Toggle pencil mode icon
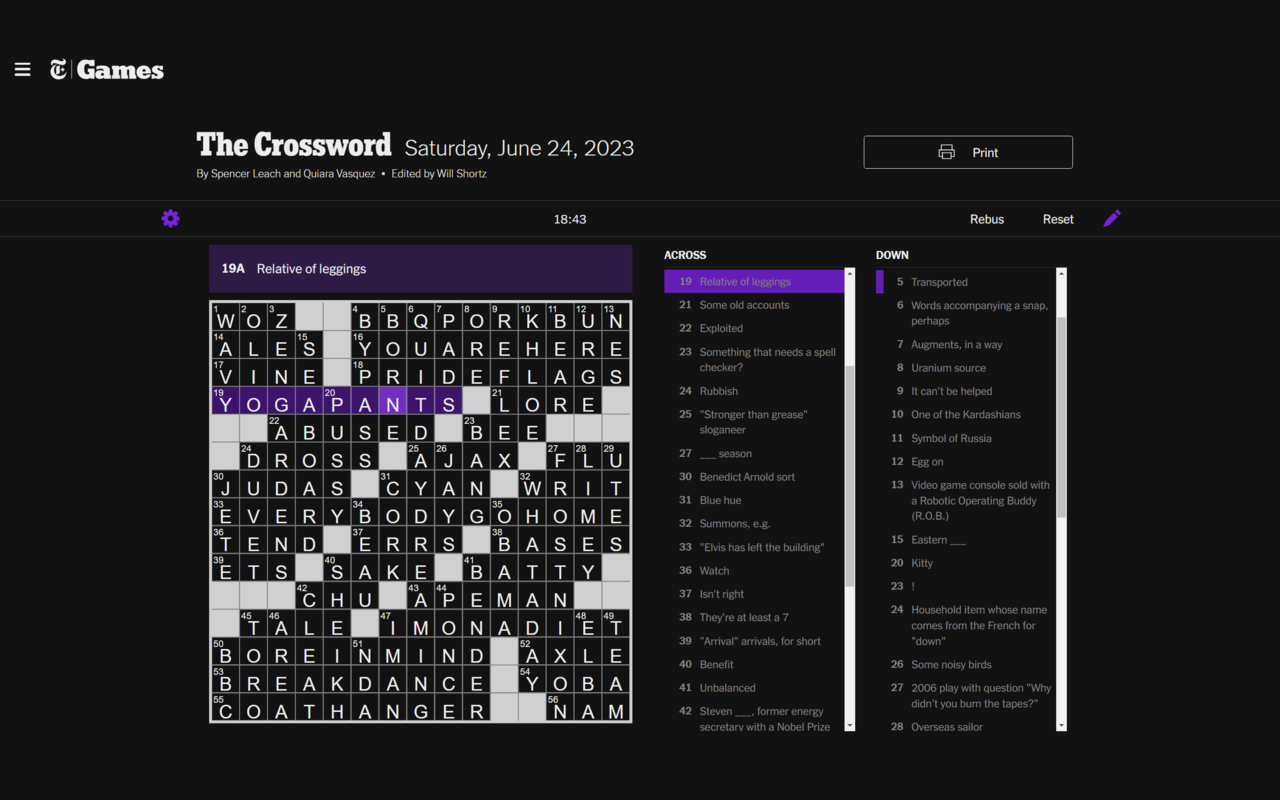1280x800 pixels. coord(1112,218)
